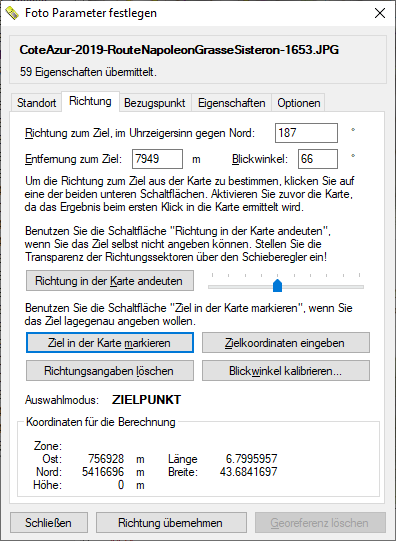This screenshot has width=396, height=541.
Task: Click the Schließen button
Action: [49, 523]
